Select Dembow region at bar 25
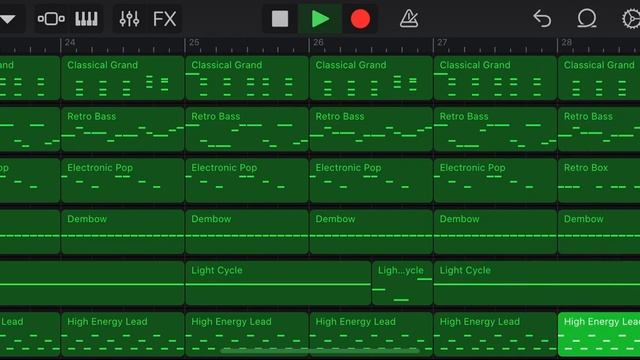 (x=247, y=232)
